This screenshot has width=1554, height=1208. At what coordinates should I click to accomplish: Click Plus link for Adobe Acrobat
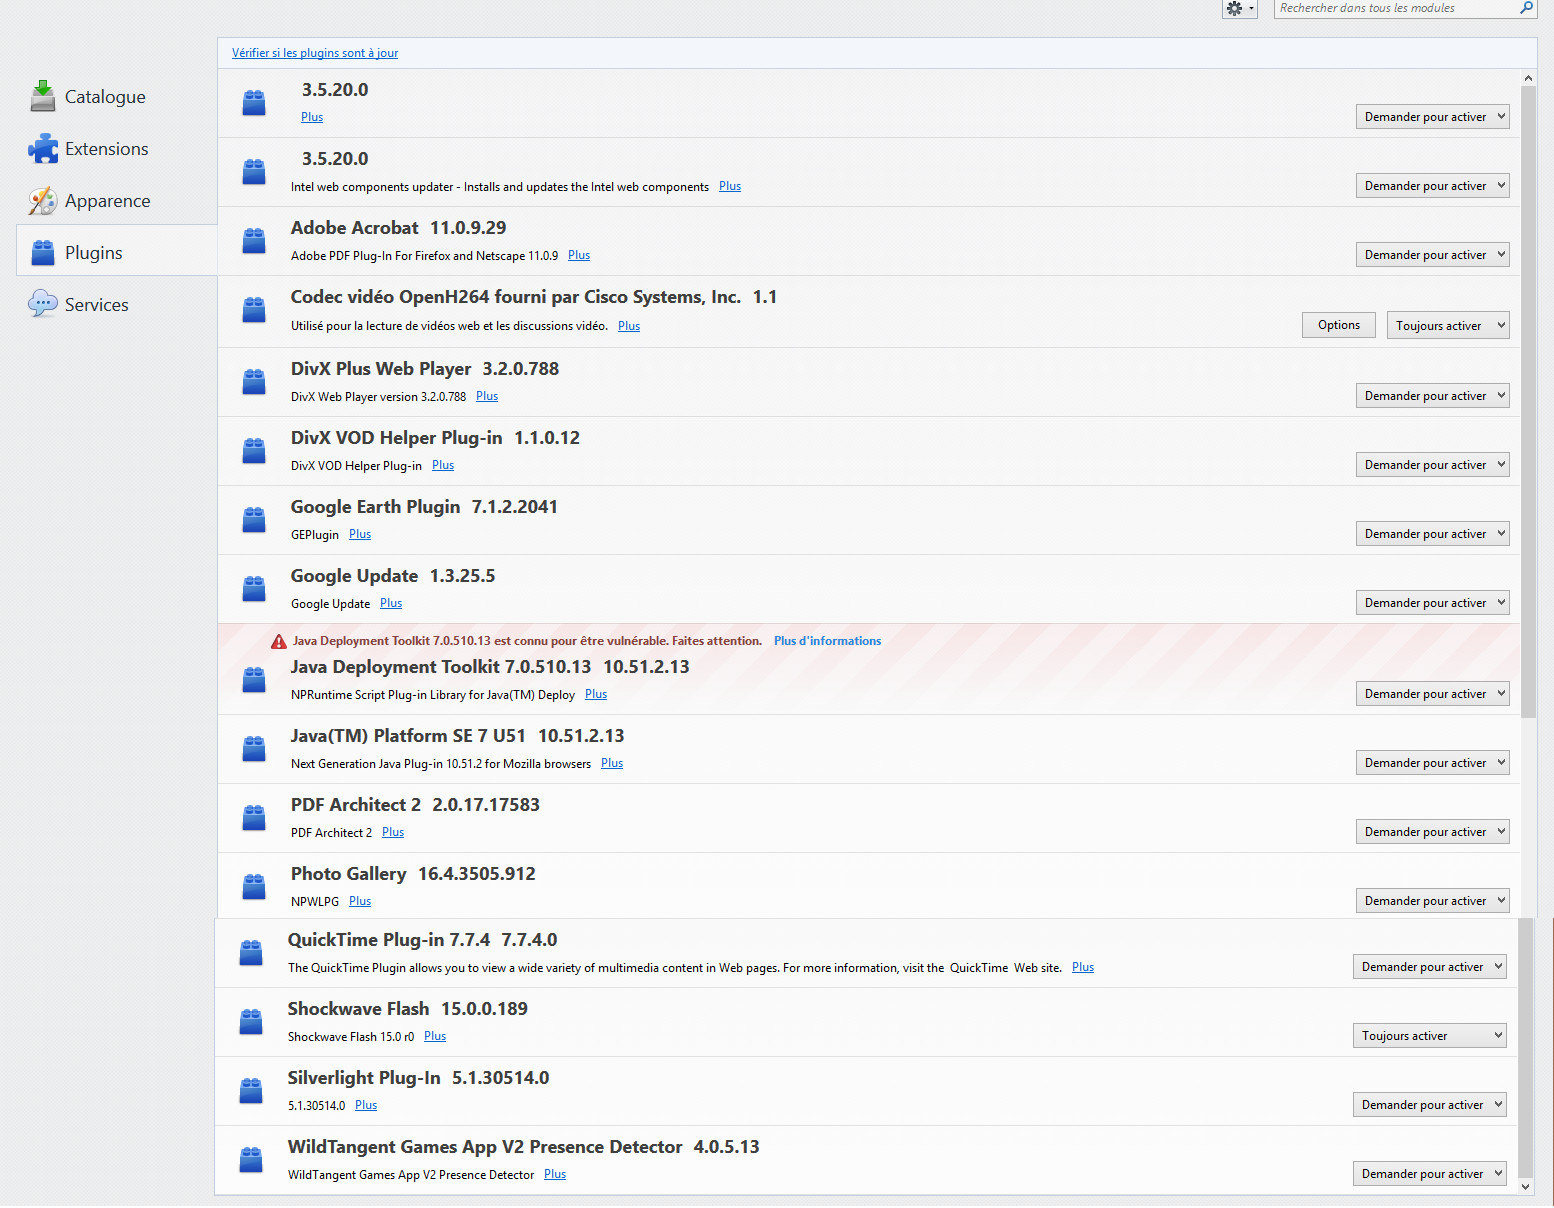pyautogui.click(x=579, y=256)
